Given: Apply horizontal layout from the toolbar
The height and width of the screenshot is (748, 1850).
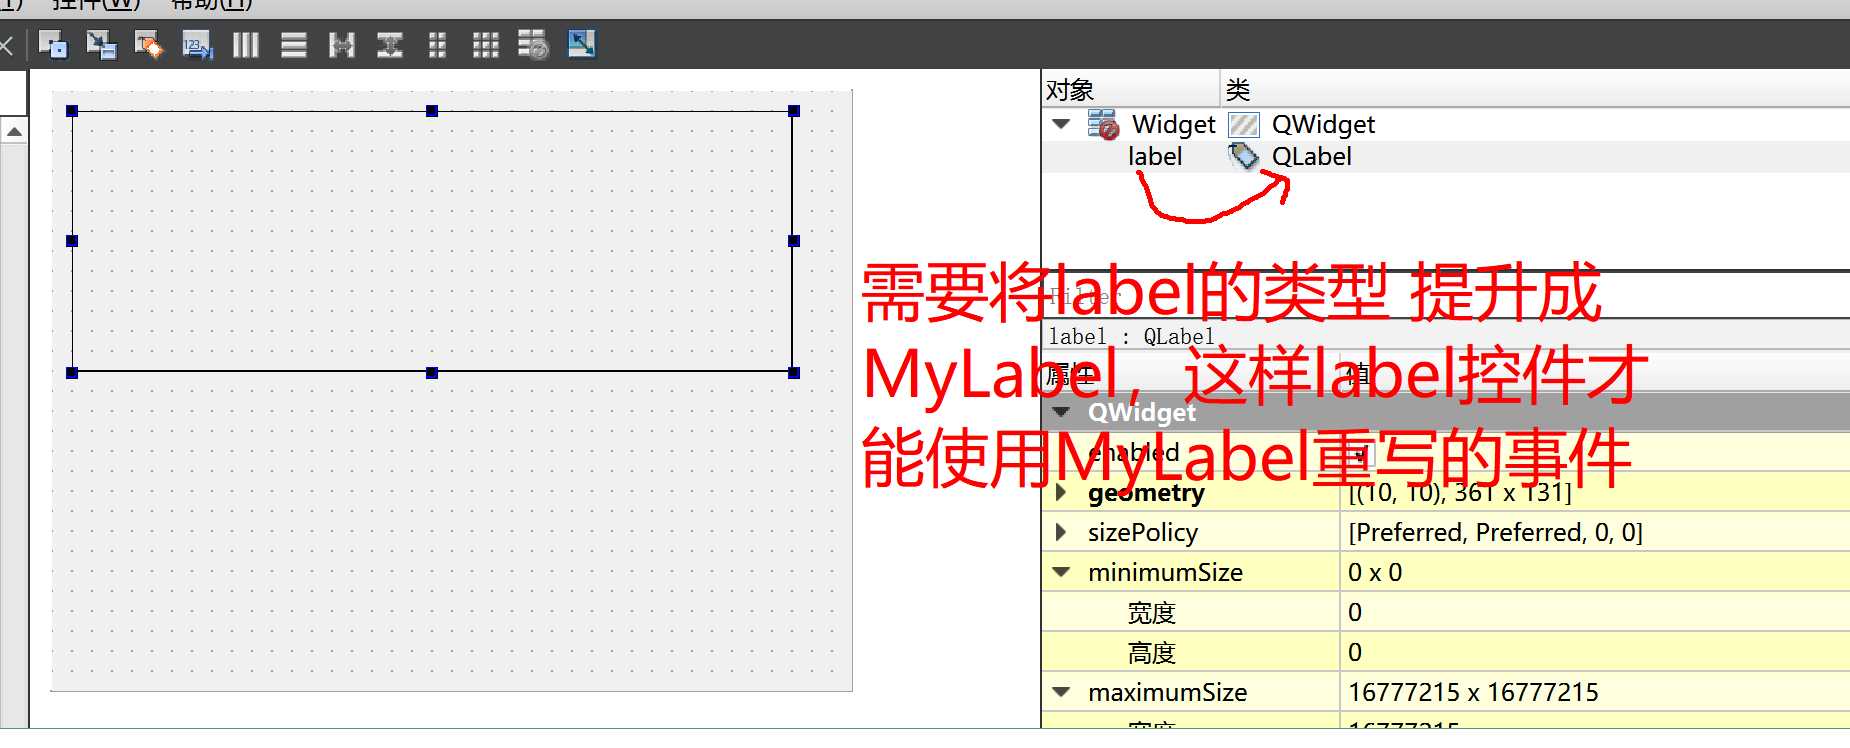Looking at the screenshot, I should pyautogui.click(x=245, y=45).
